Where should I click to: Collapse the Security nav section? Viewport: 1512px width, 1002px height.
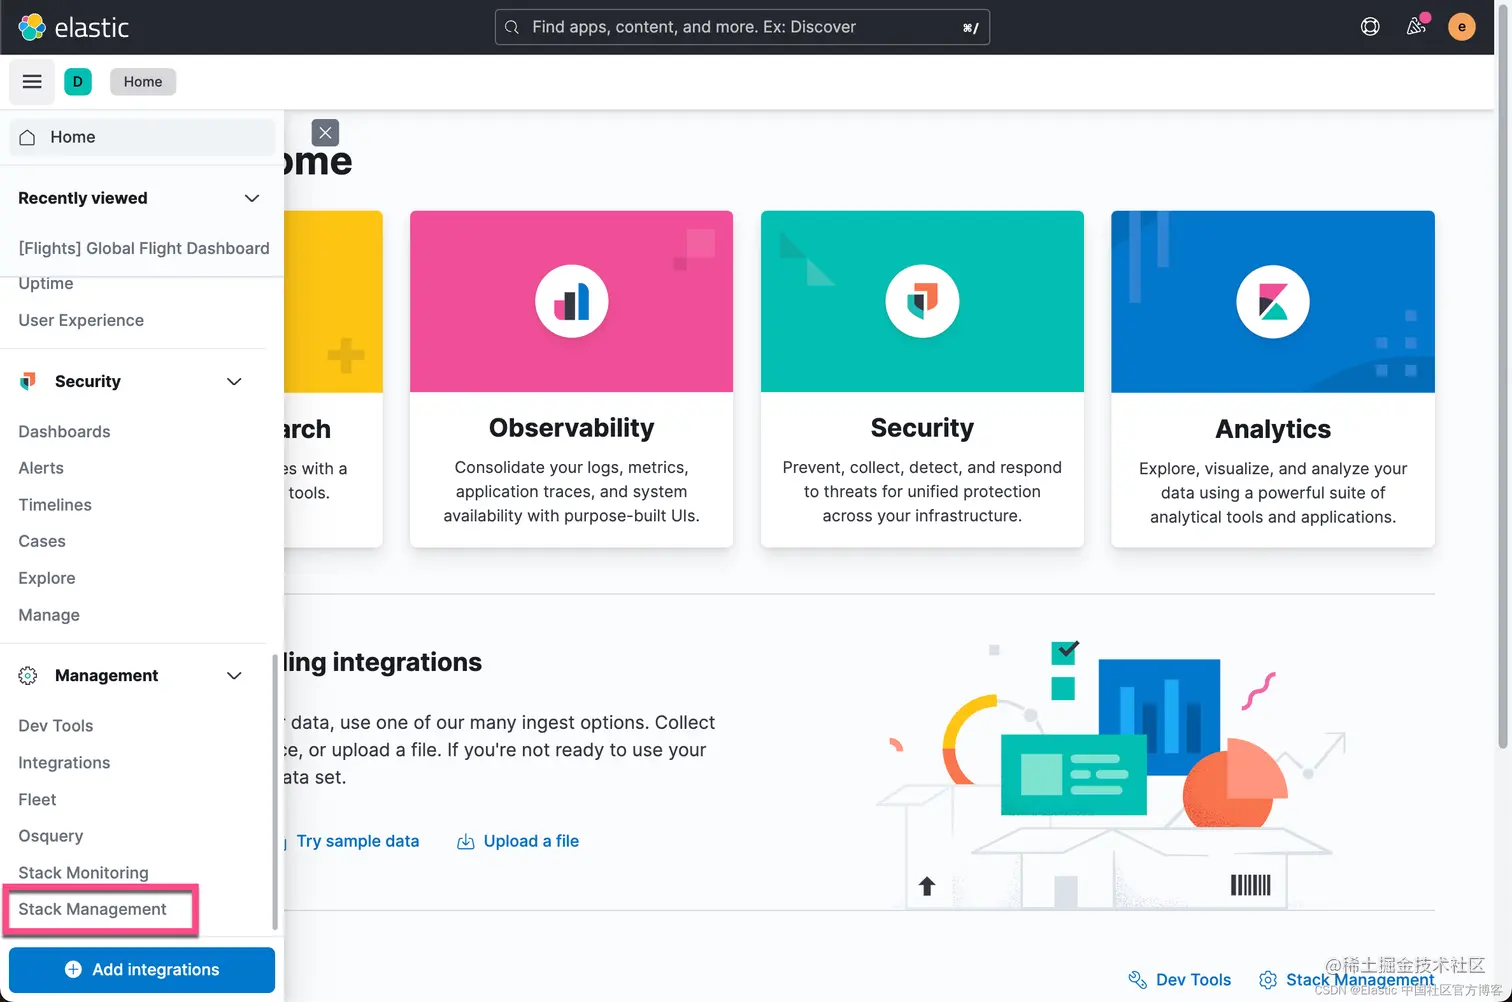point(234,381)
